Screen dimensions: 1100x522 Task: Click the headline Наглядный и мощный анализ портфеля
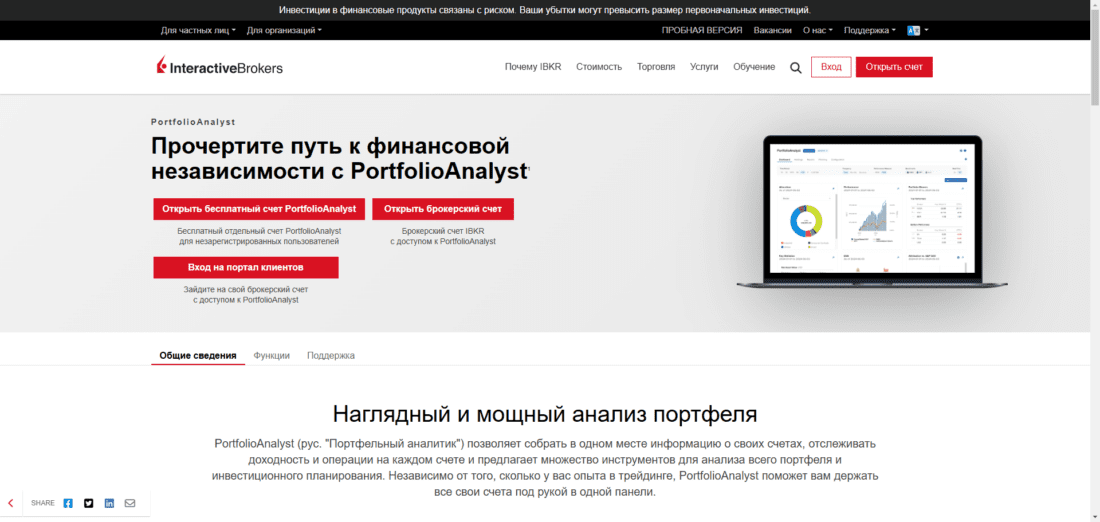tap(545, 413)
